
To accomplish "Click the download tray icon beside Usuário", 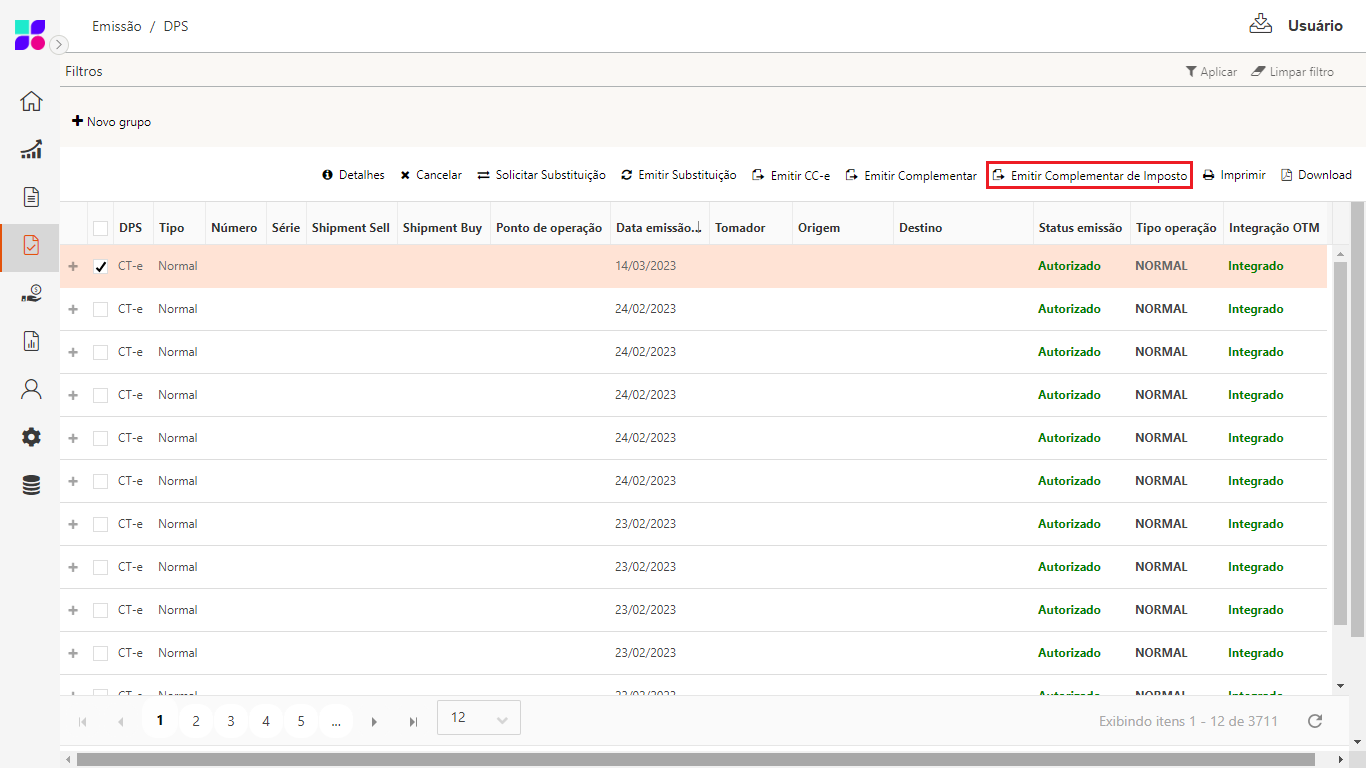I will pos(1260,24).
